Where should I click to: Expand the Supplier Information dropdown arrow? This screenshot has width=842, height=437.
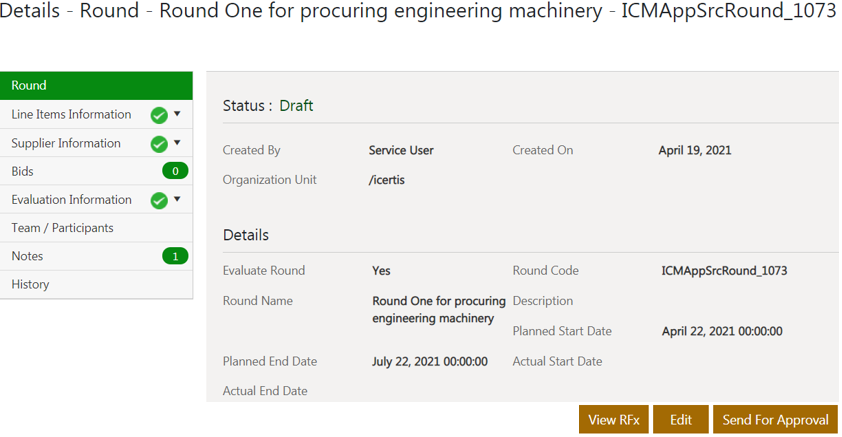pyautogui.click(x=178, y=143)
